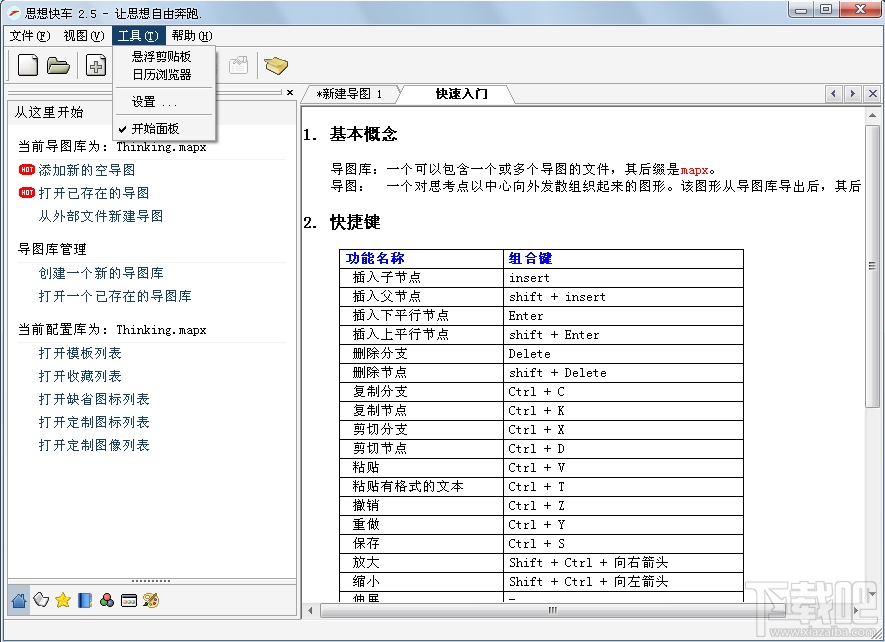Image resolution: width=885 pixels, height=642 pixels.
Task: Open the 帮助(H) menu
Action: (192, 36)
